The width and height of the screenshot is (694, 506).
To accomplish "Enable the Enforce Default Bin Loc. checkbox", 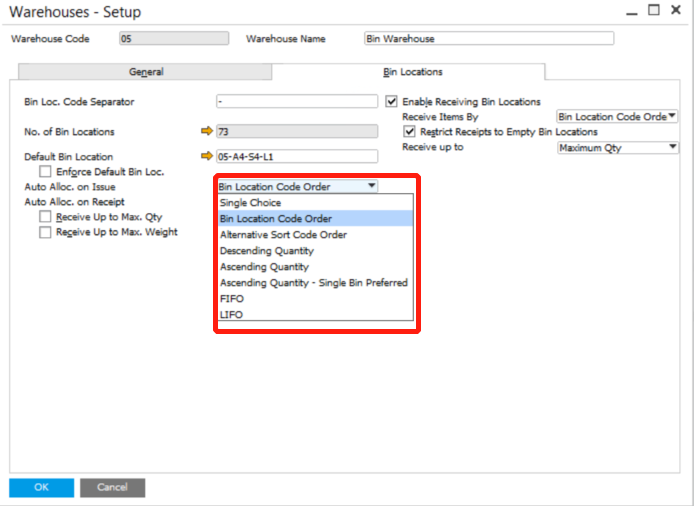I will click(45, 172).
